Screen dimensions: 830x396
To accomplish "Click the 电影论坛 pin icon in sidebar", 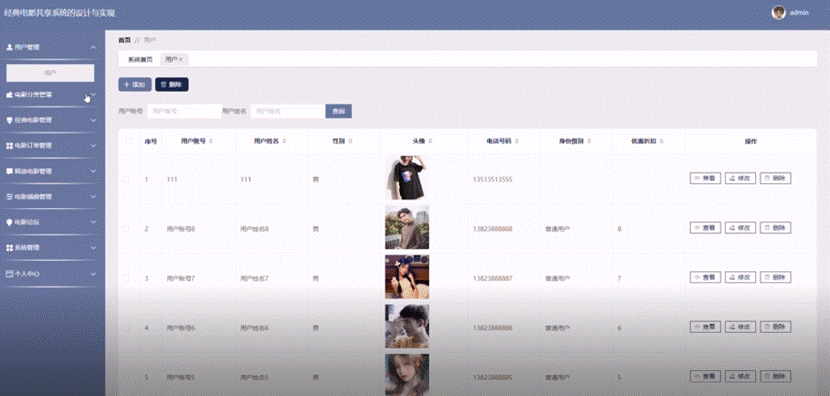I will point(9,222).
